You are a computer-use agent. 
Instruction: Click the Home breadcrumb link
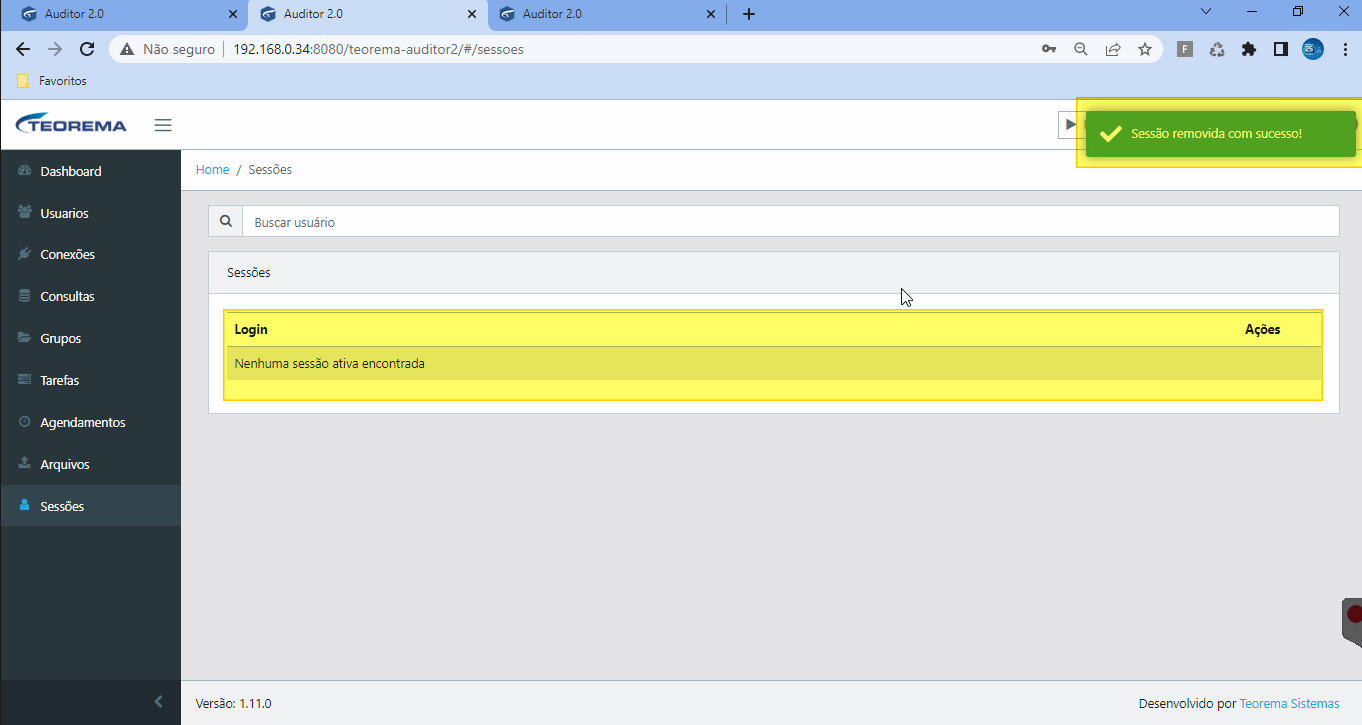212,170
